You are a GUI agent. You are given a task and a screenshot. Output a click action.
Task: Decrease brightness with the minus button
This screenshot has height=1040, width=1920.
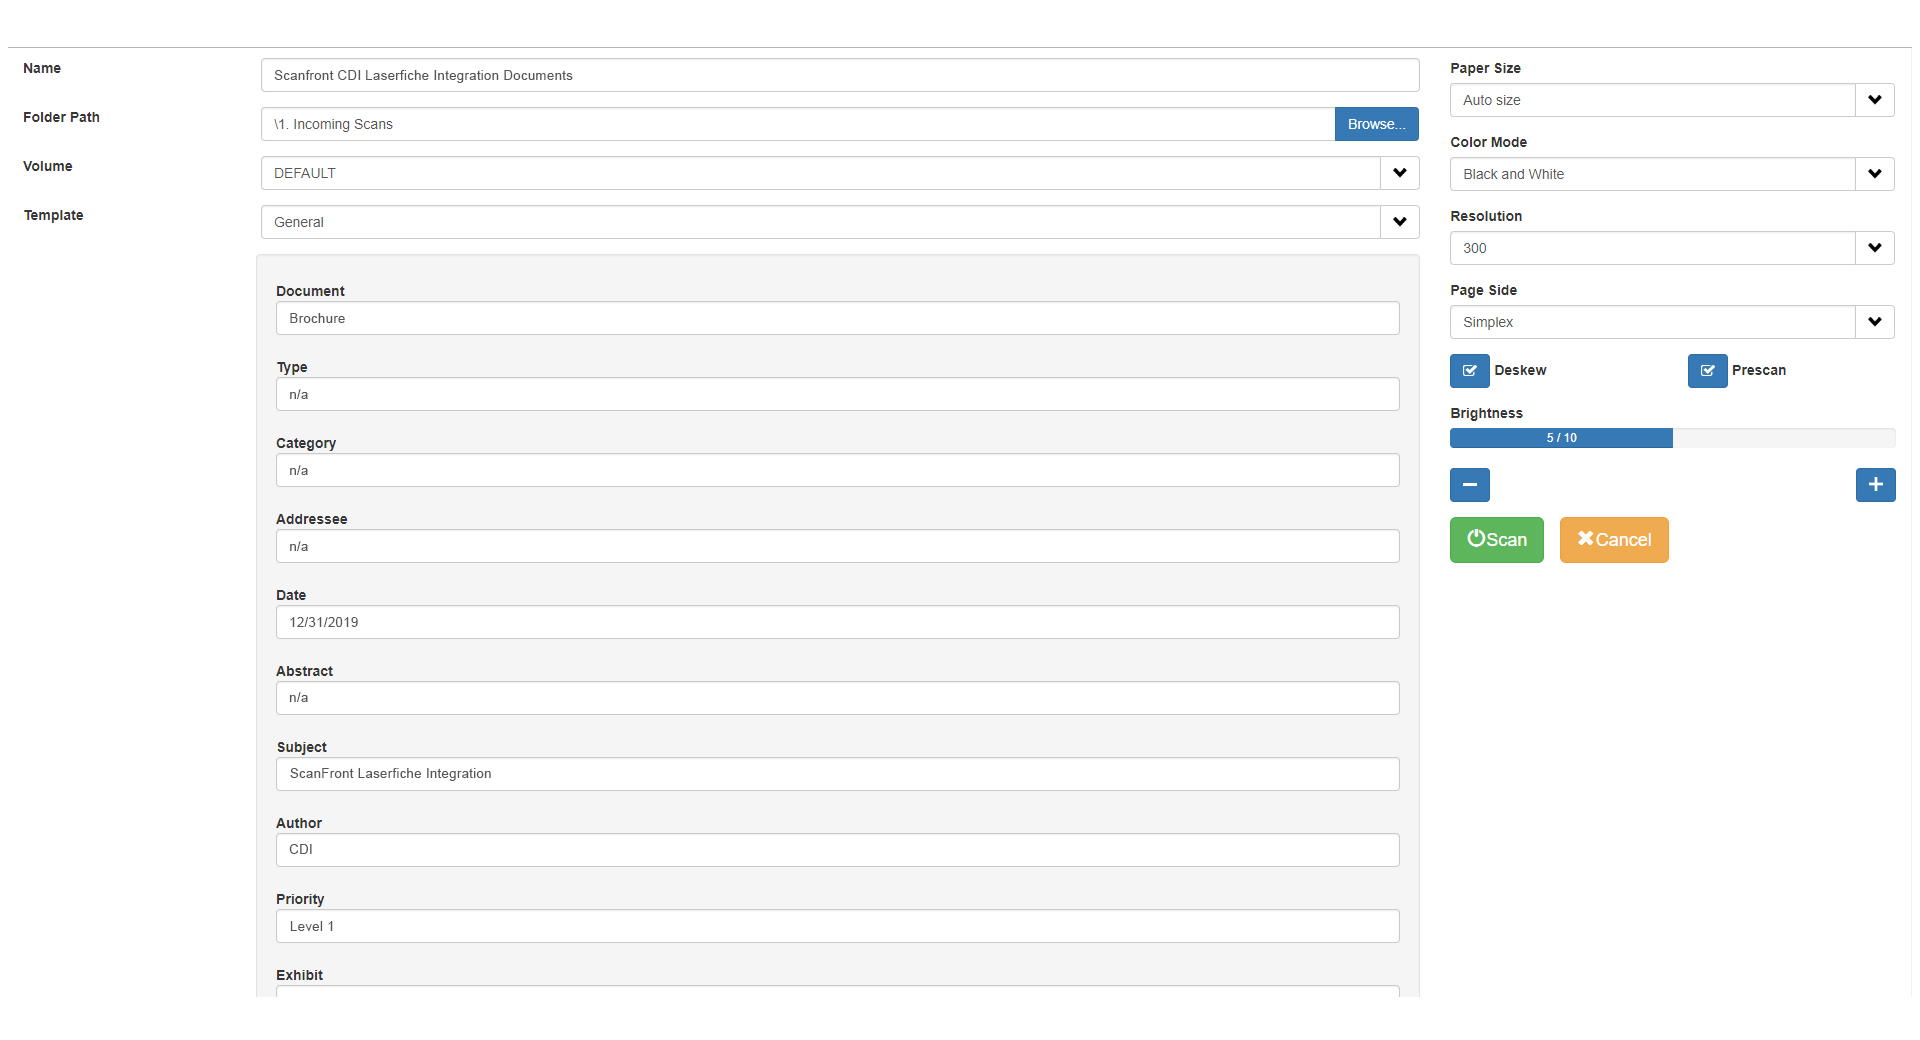click(1469, 485)
